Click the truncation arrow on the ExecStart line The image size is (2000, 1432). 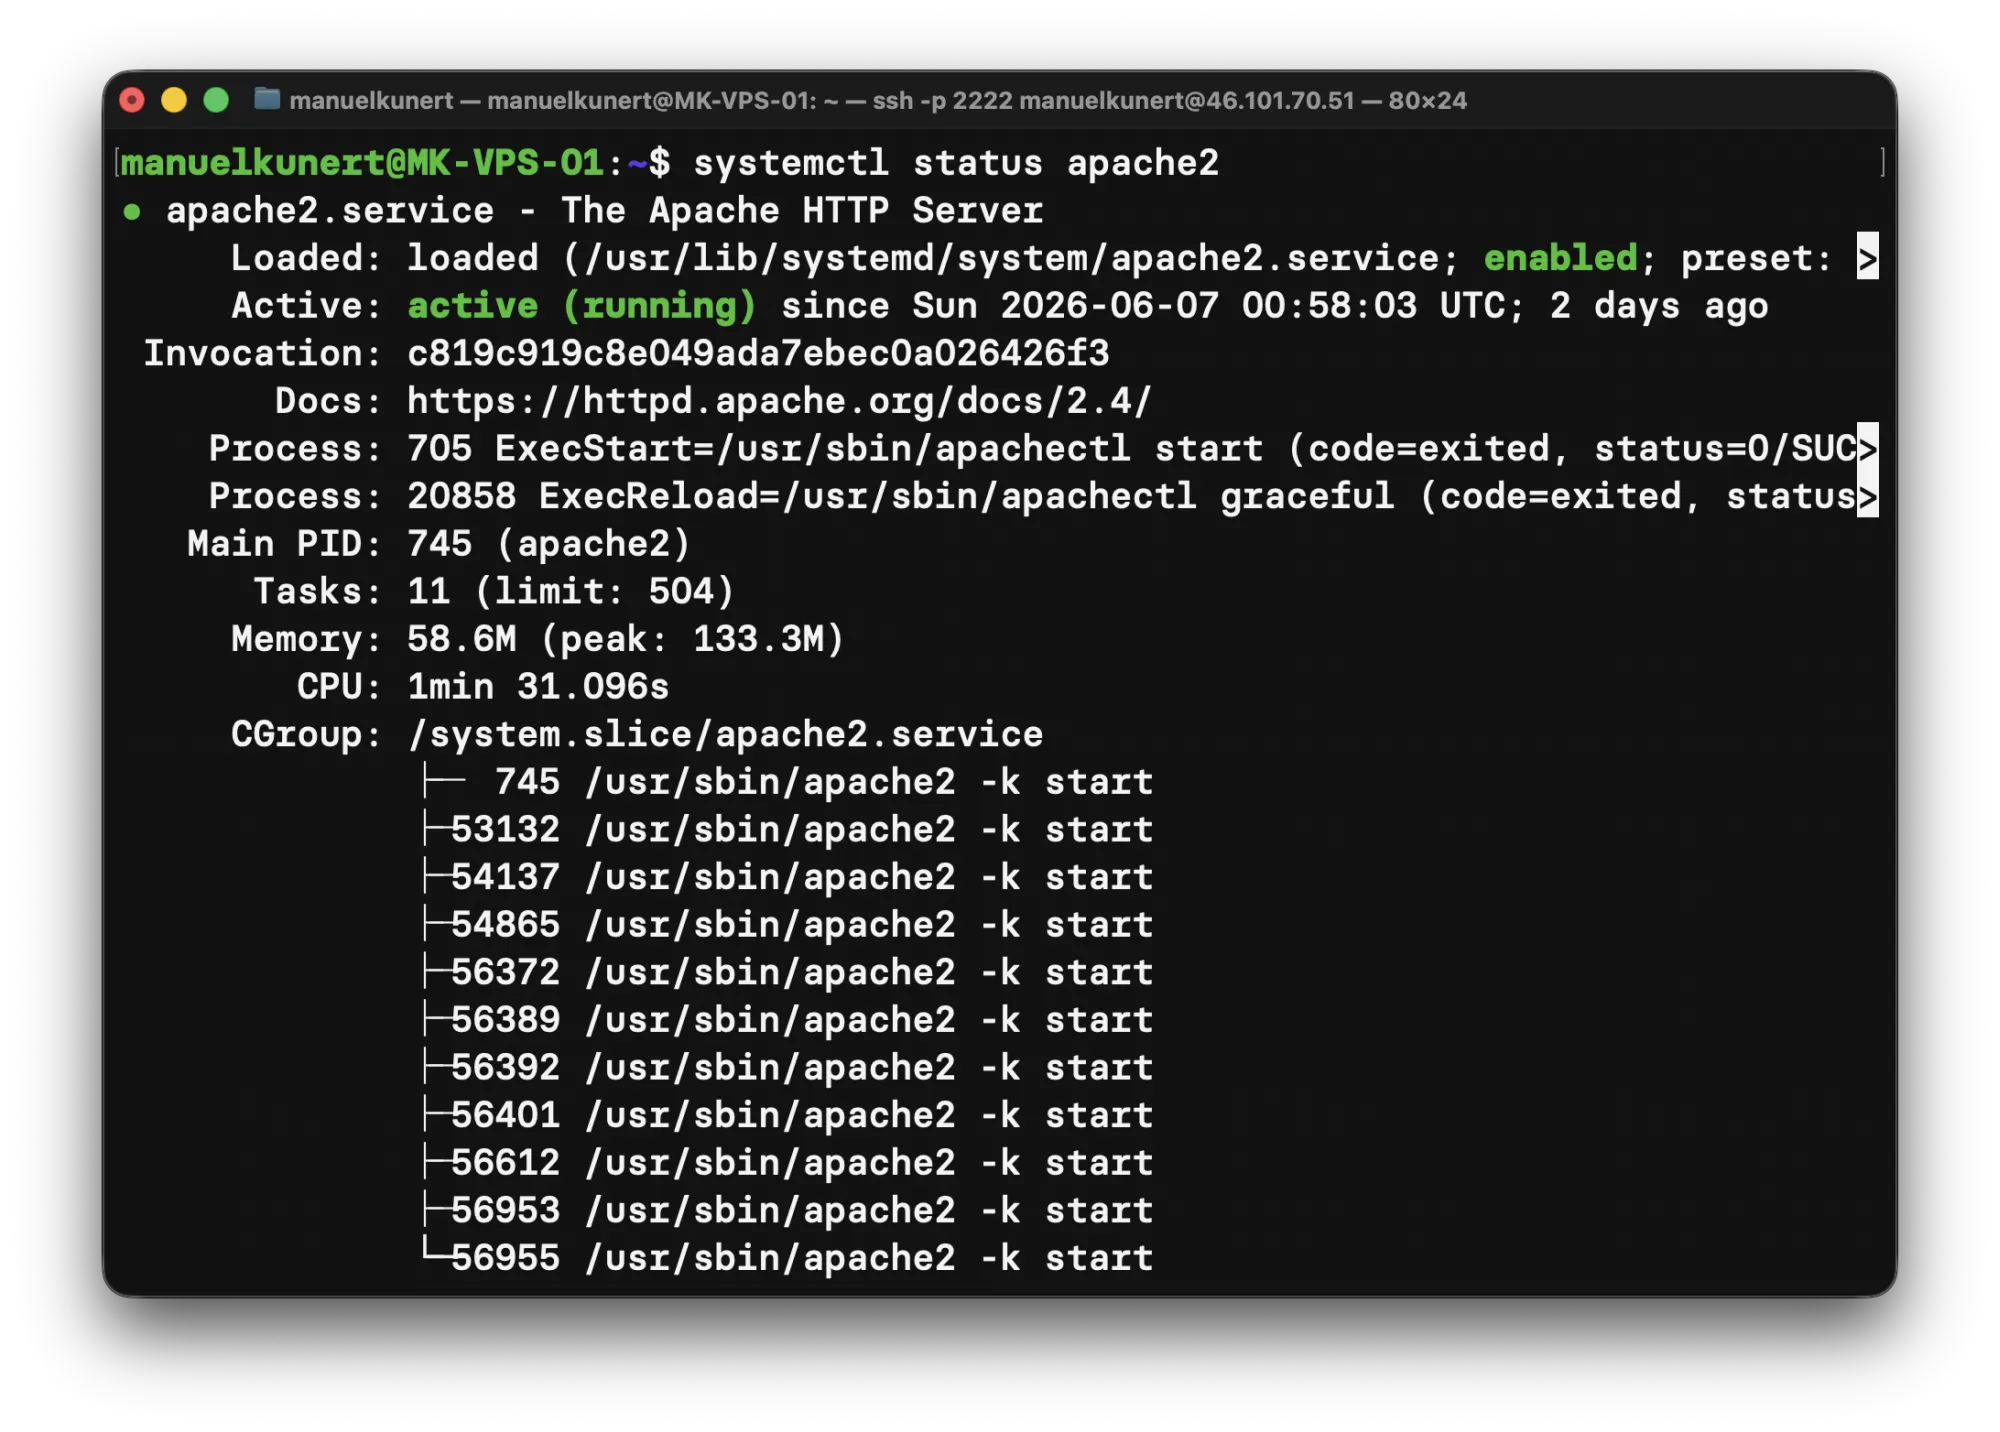(x=1867, y=448)
